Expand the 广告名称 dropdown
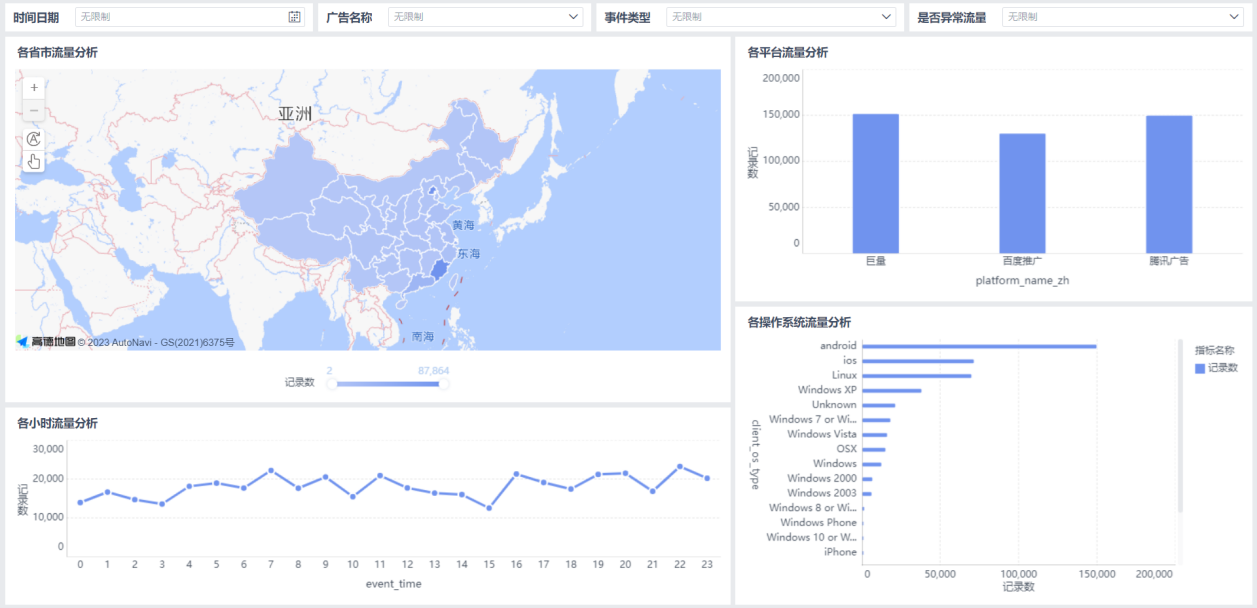This screenshot has width=1257, height=608. tap(574, 17)
